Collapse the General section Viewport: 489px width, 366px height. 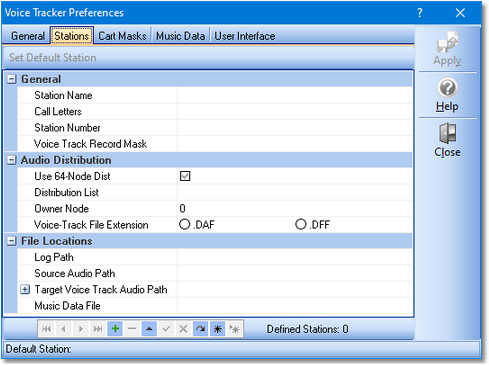[x=12, y=79]
